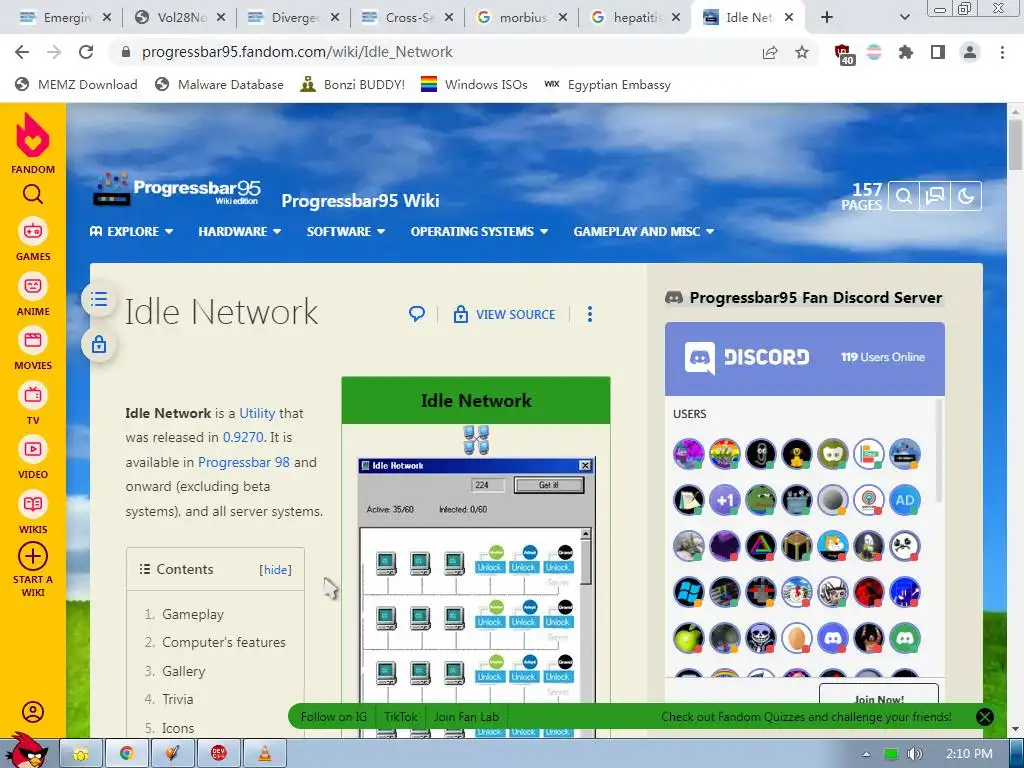Jump to Gameplay in Contents

click(x=193, y=615)
